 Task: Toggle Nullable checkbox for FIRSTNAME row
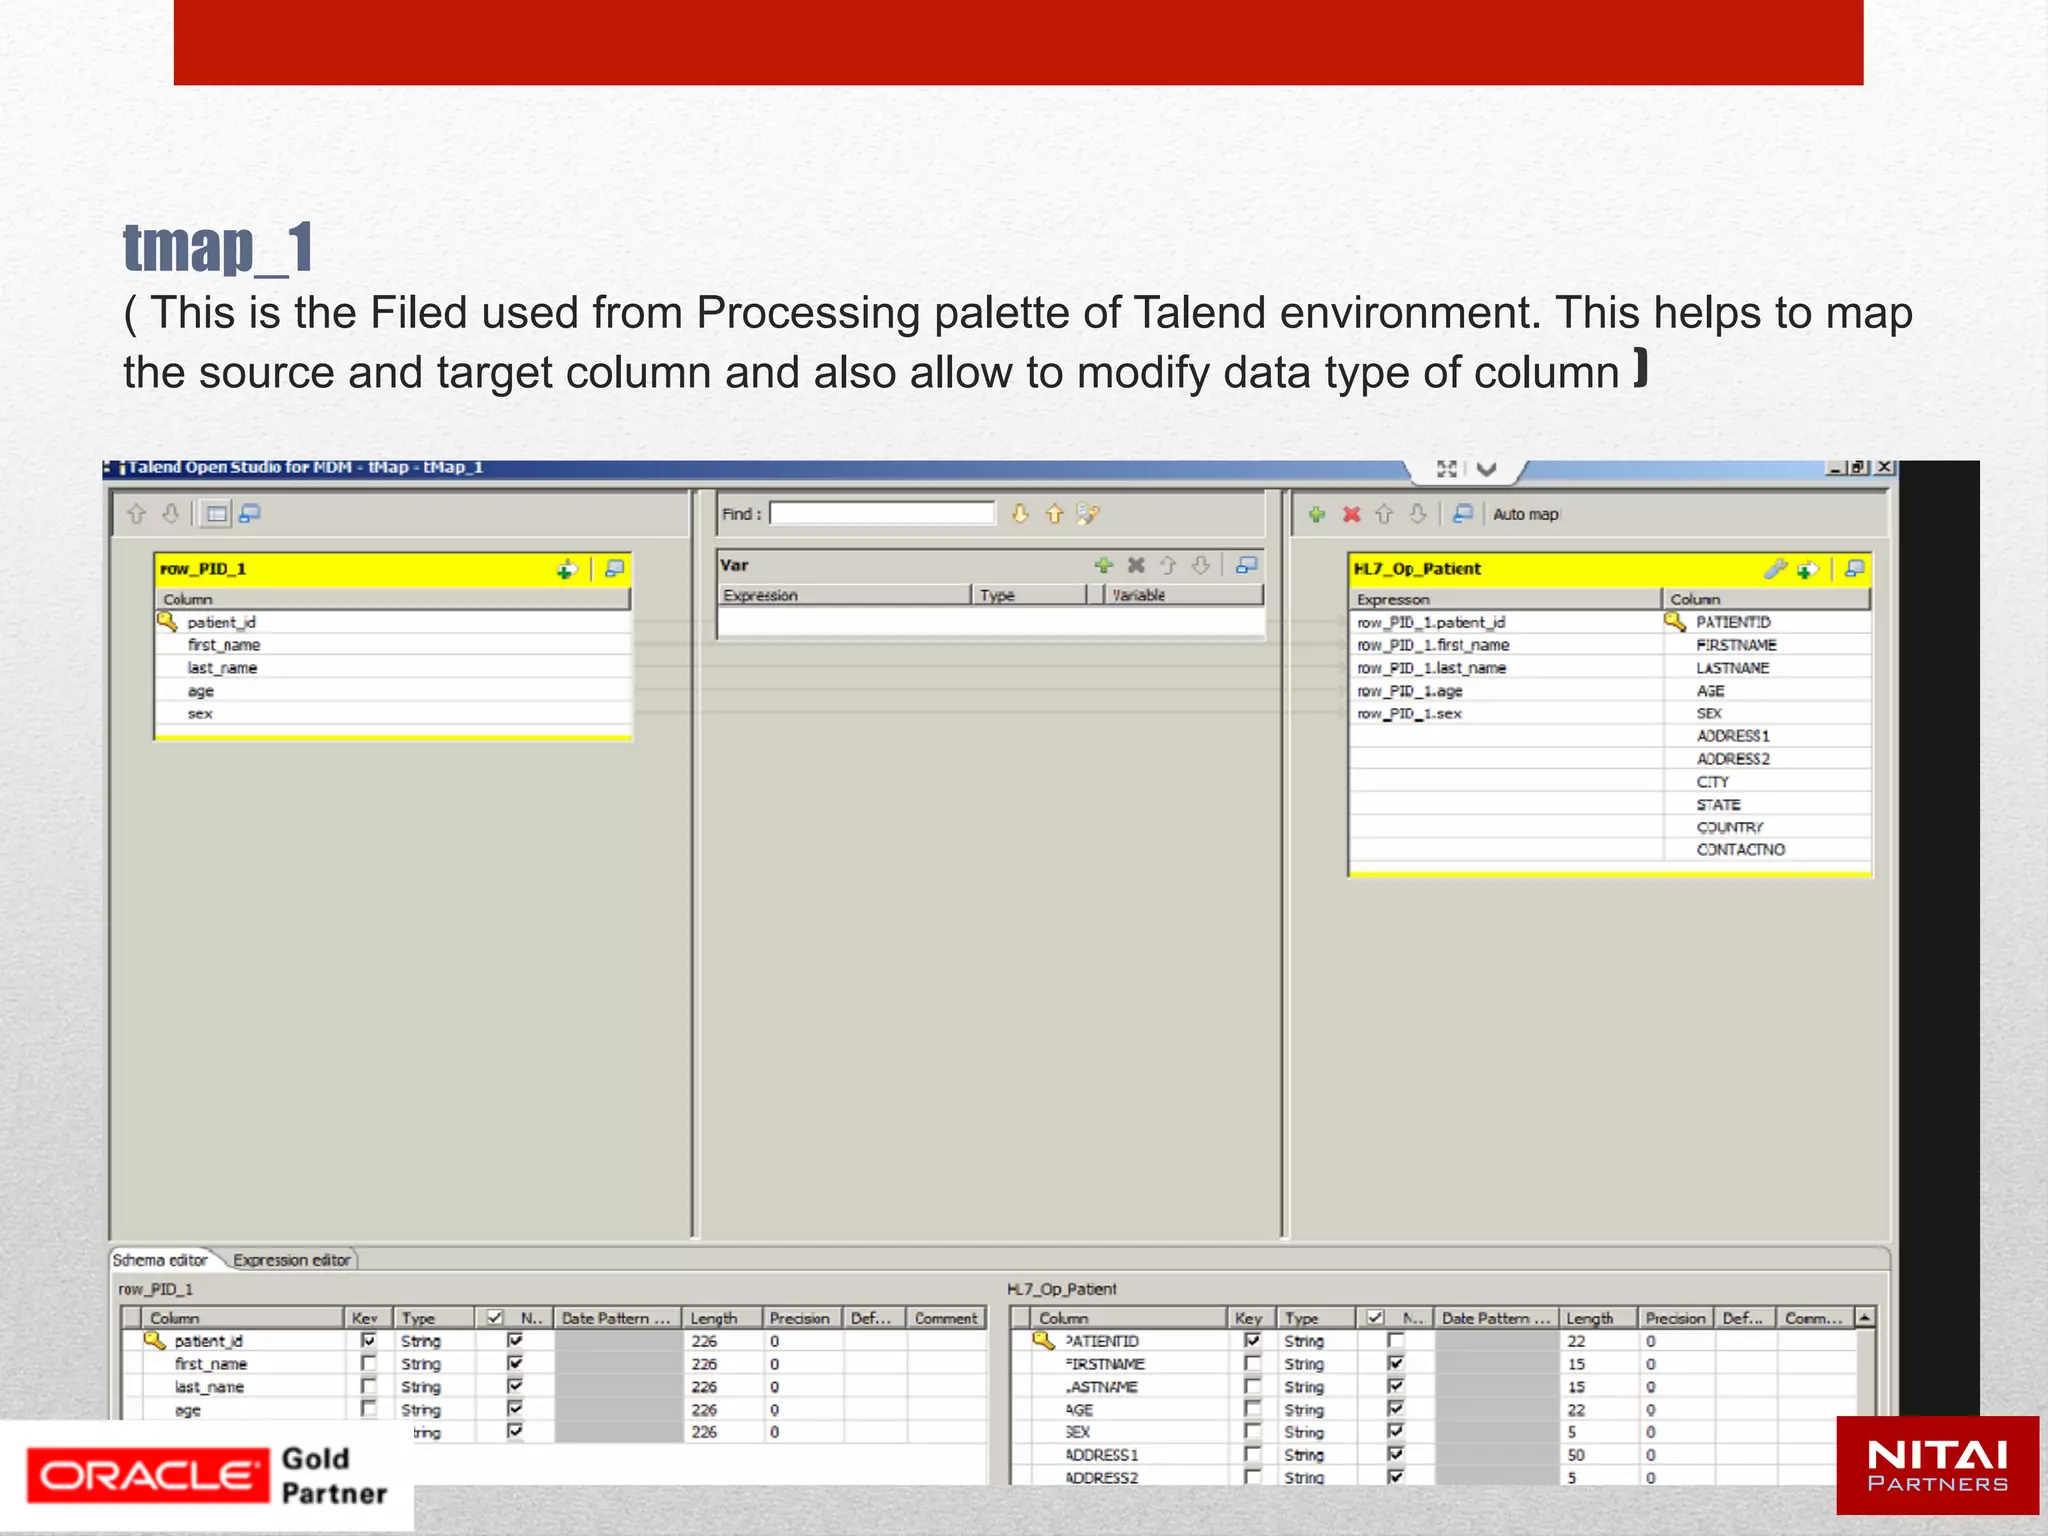point(1396,1364)
